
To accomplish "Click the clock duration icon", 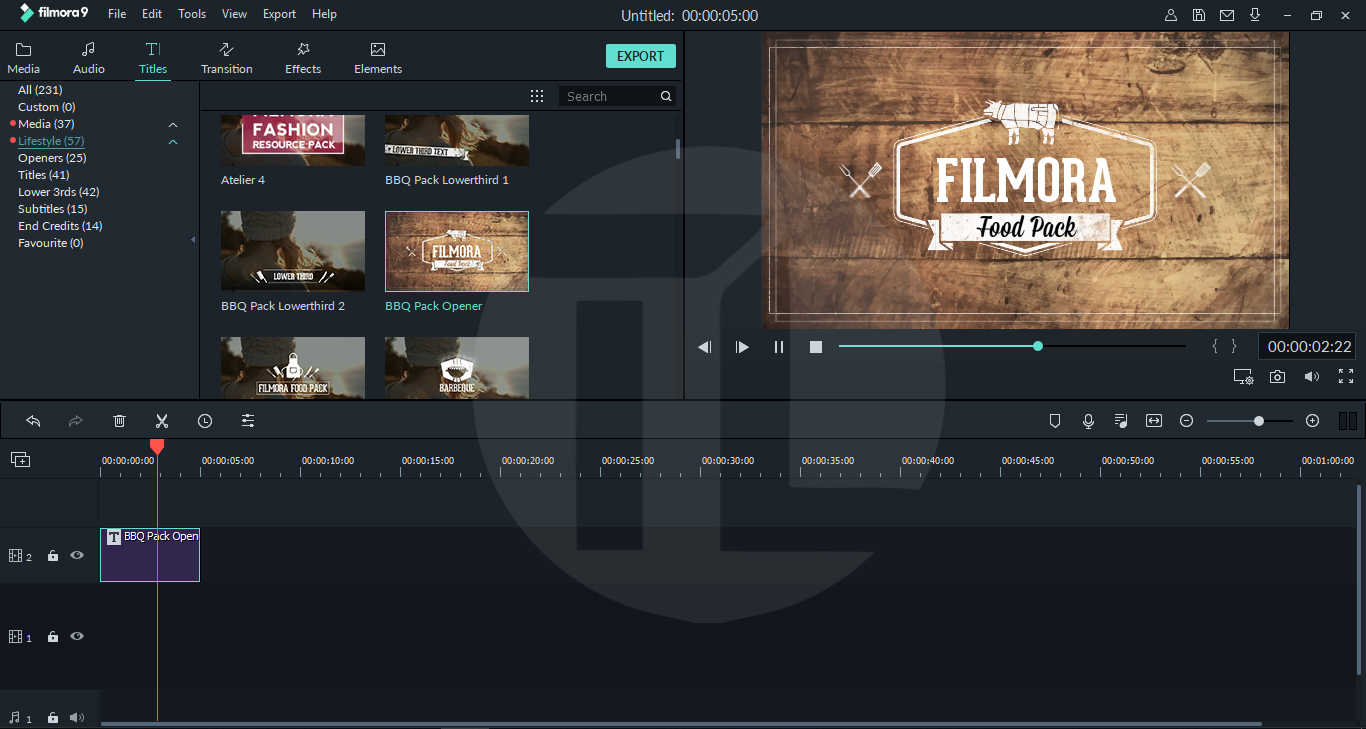I will (x=205, y=421).
